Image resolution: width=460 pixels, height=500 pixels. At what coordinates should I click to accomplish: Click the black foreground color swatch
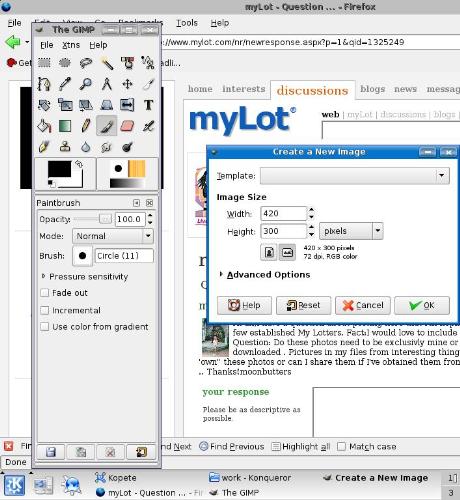coord(59,169)
